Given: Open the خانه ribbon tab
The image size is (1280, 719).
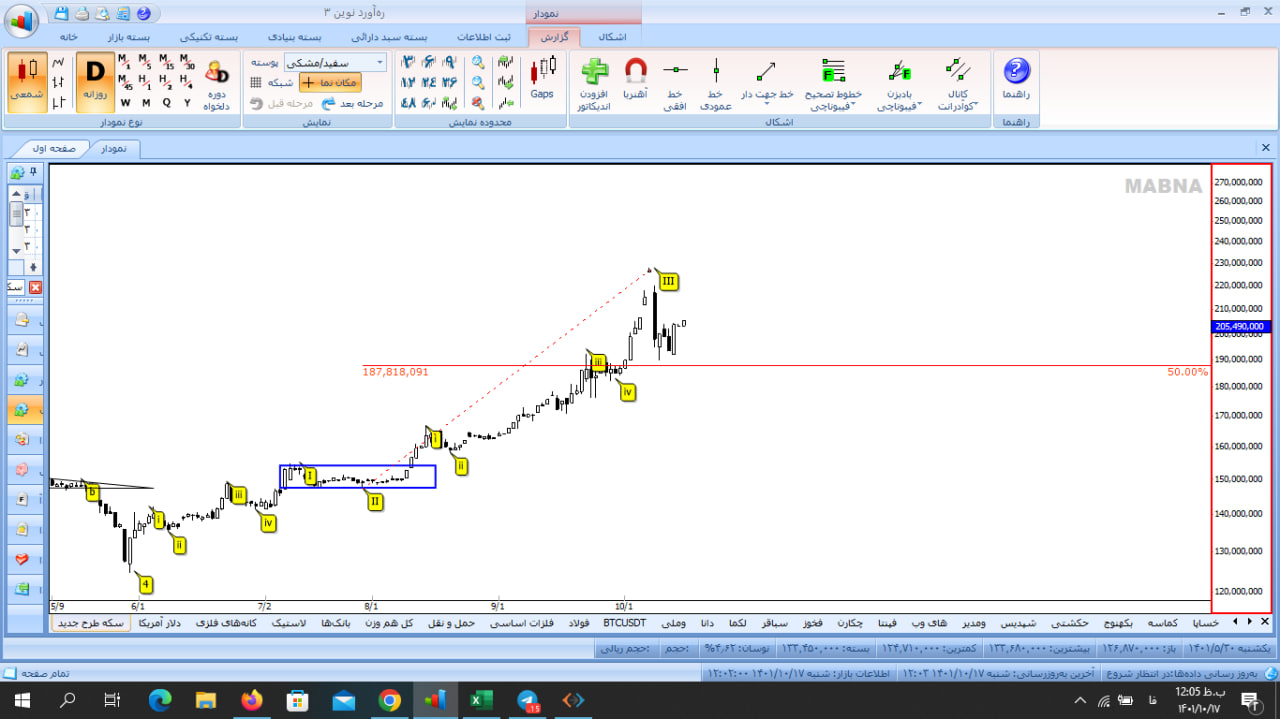Looking at the screenshot, I should (x=69, y=36).
